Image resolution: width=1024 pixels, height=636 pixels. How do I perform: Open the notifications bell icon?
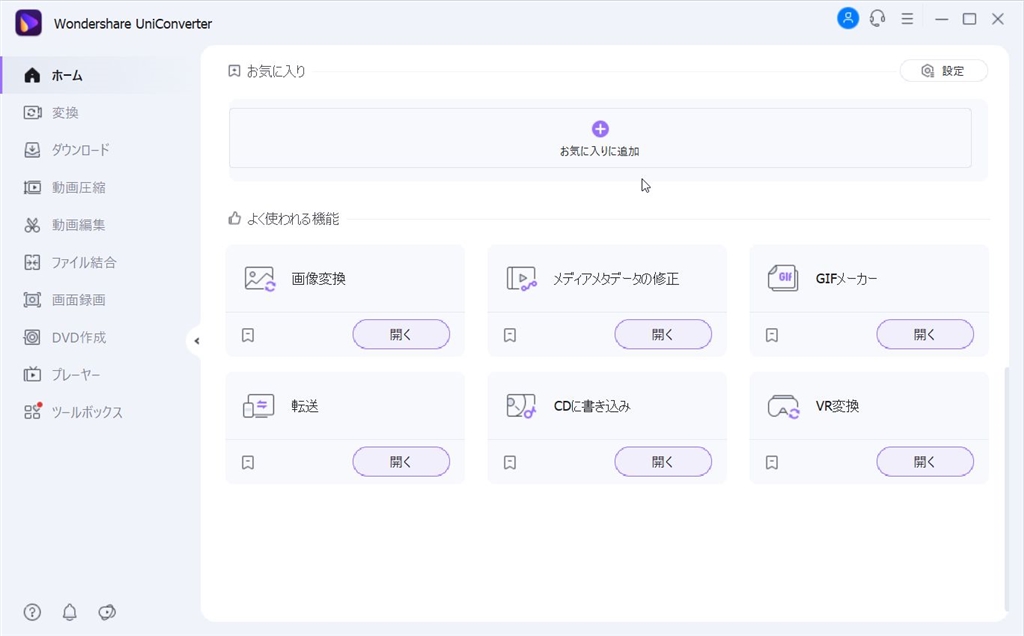pyautogui.click(x=70, y=612)
